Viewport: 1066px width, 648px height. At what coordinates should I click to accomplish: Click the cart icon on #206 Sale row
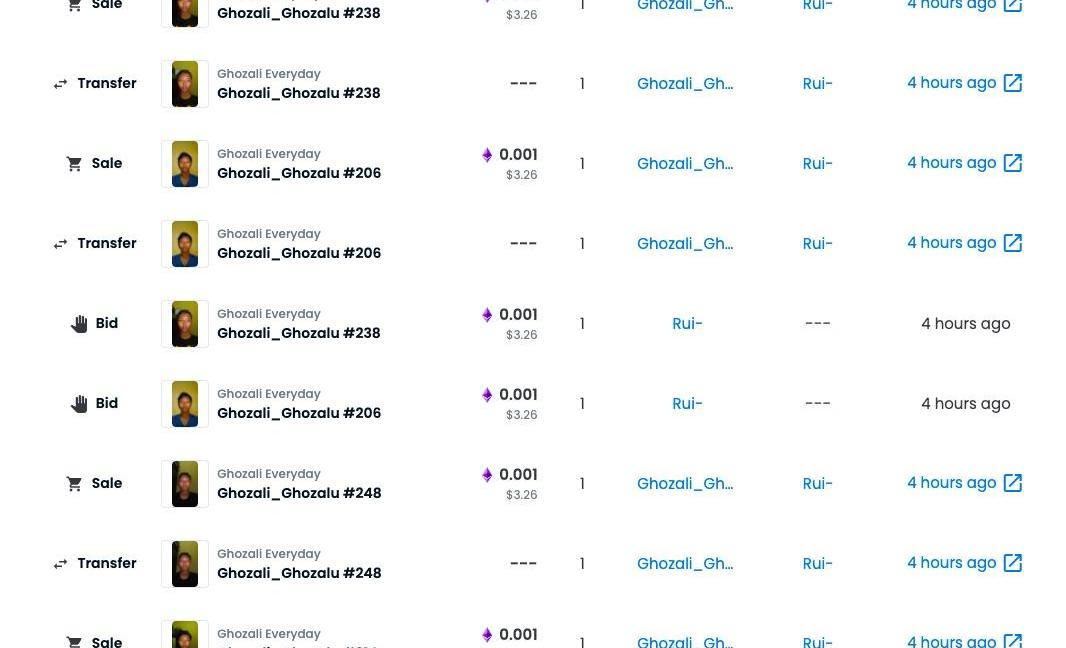[x=74, y=164]
